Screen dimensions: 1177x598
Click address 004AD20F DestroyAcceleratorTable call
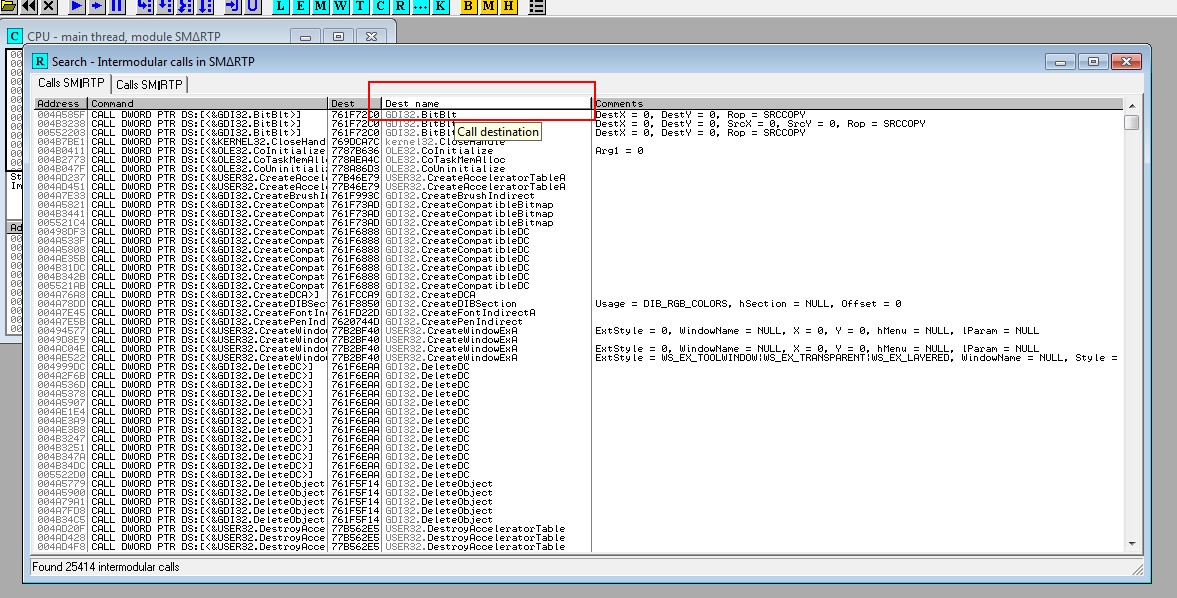coord(579,529)
